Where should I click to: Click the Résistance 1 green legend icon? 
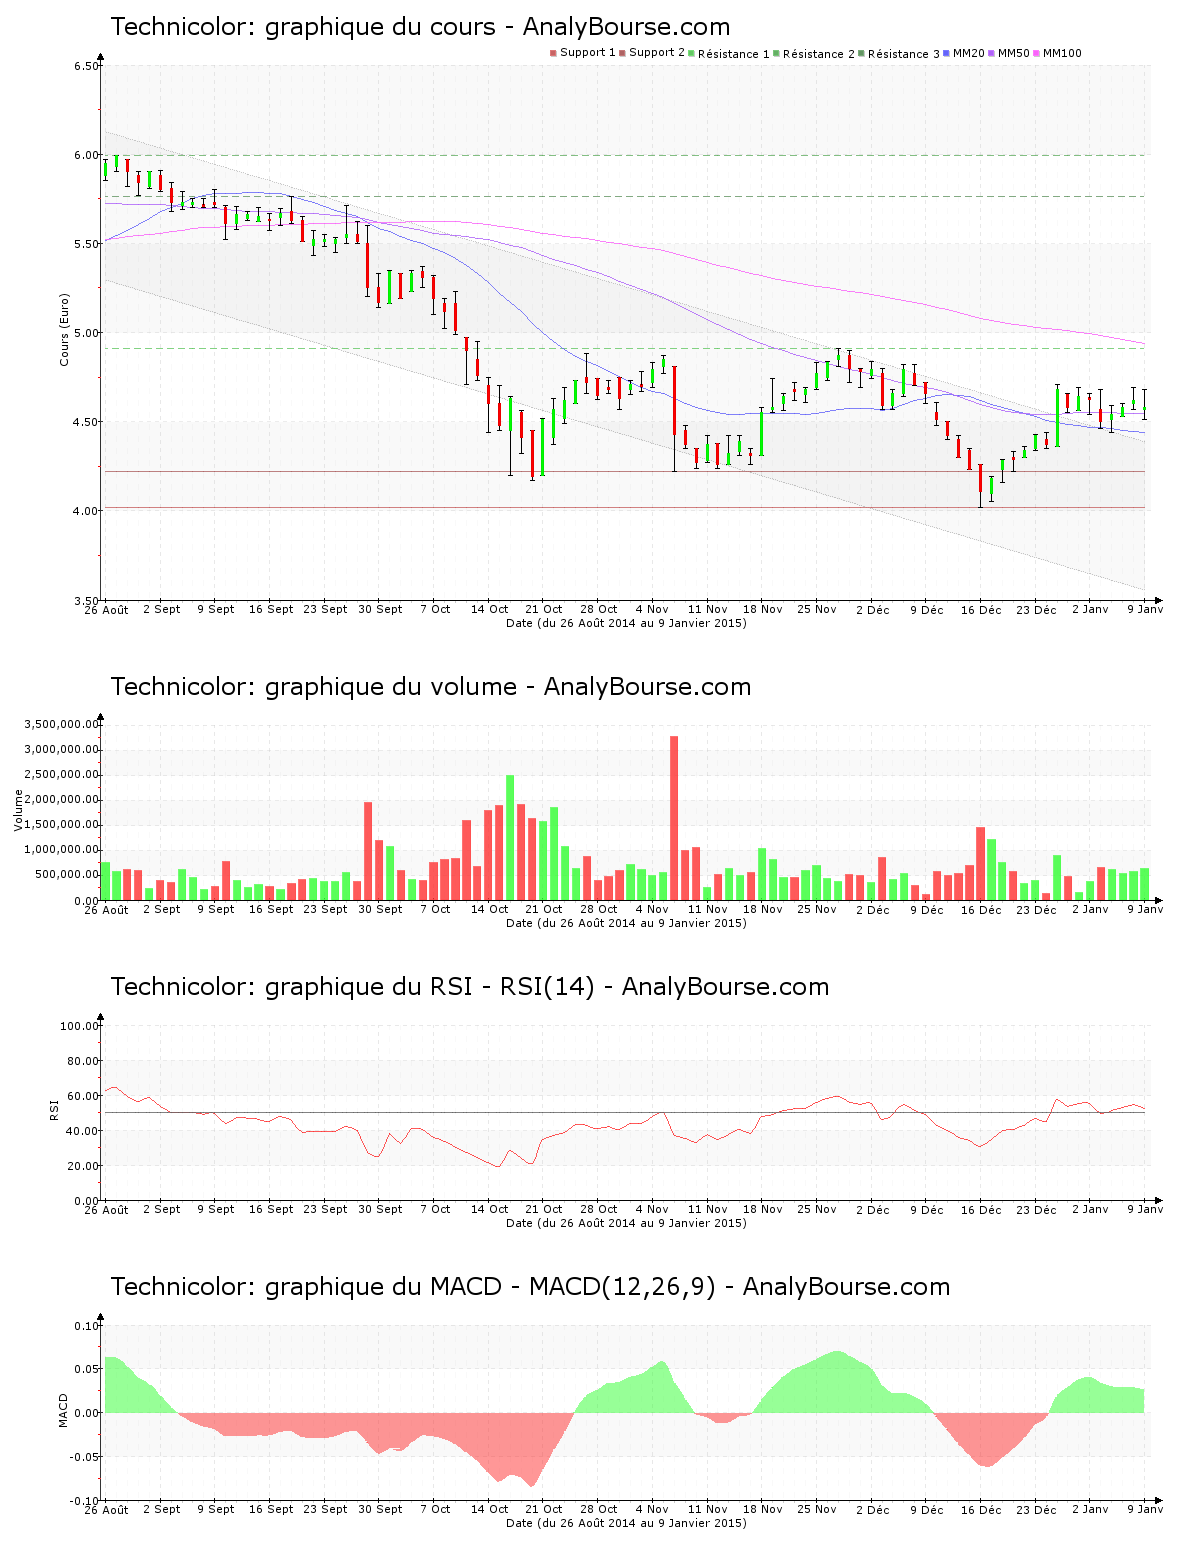[691, 50]
